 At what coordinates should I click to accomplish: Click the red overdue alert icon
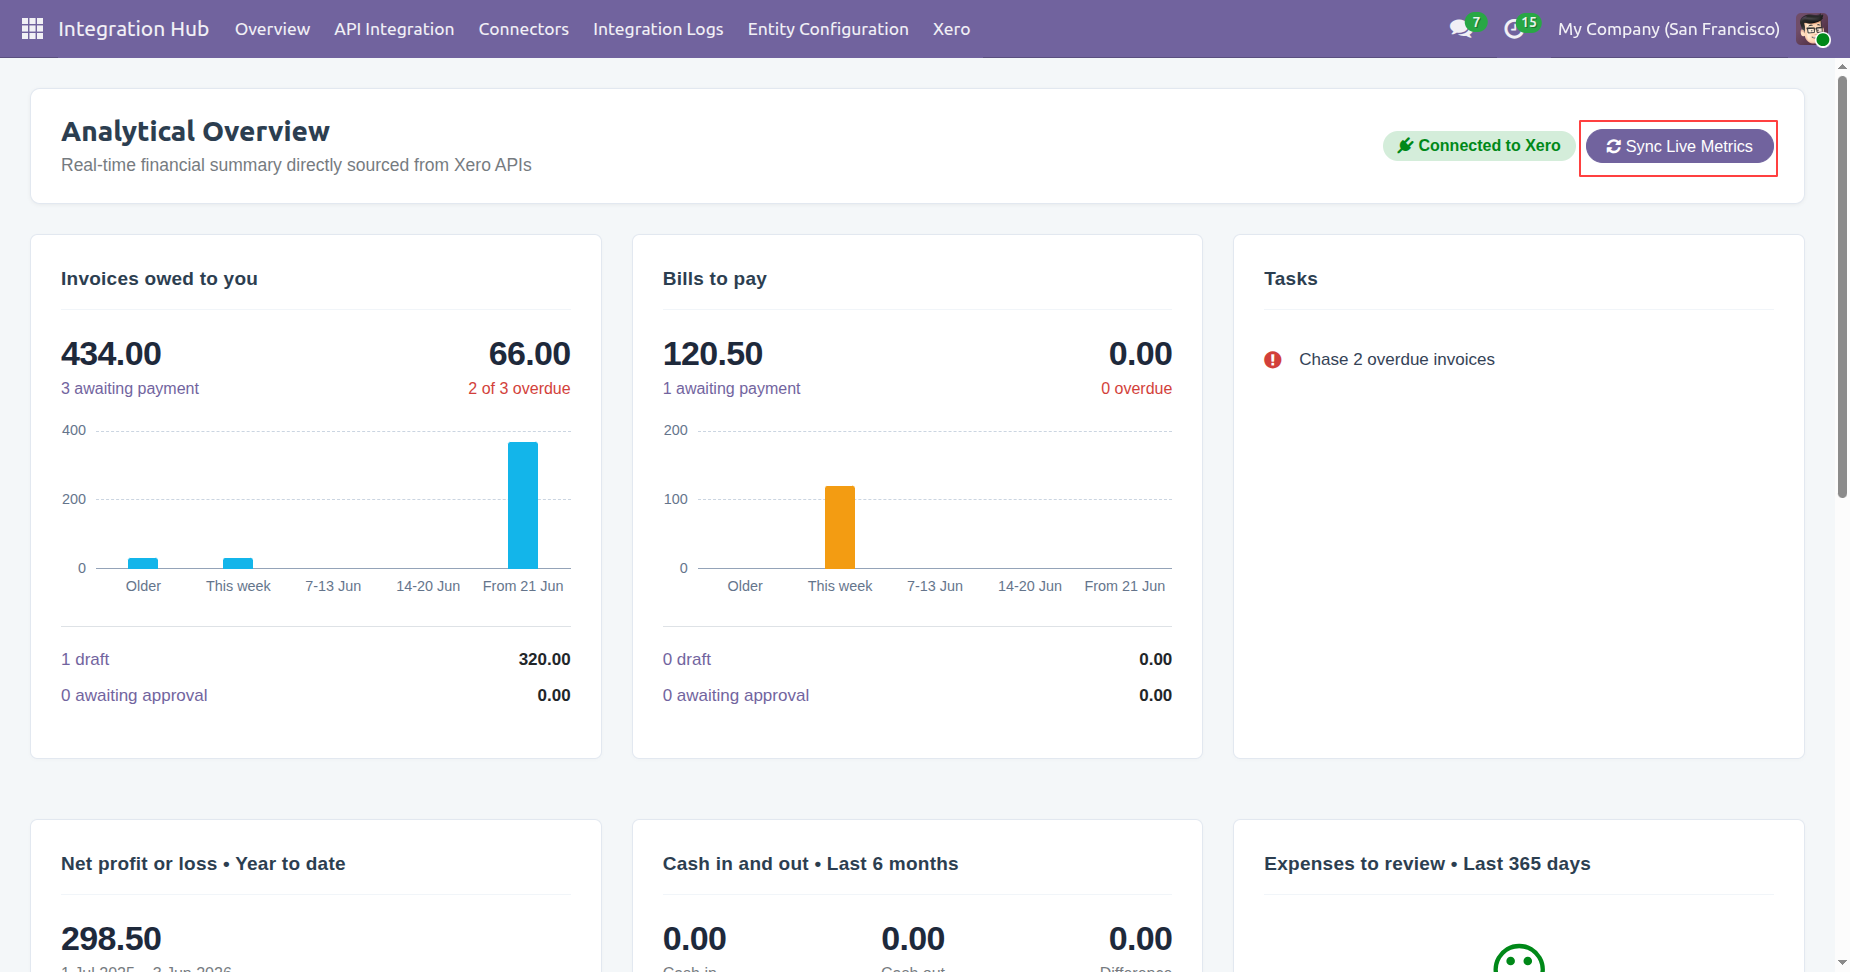pyautogui.click(x=1272, y=360)
